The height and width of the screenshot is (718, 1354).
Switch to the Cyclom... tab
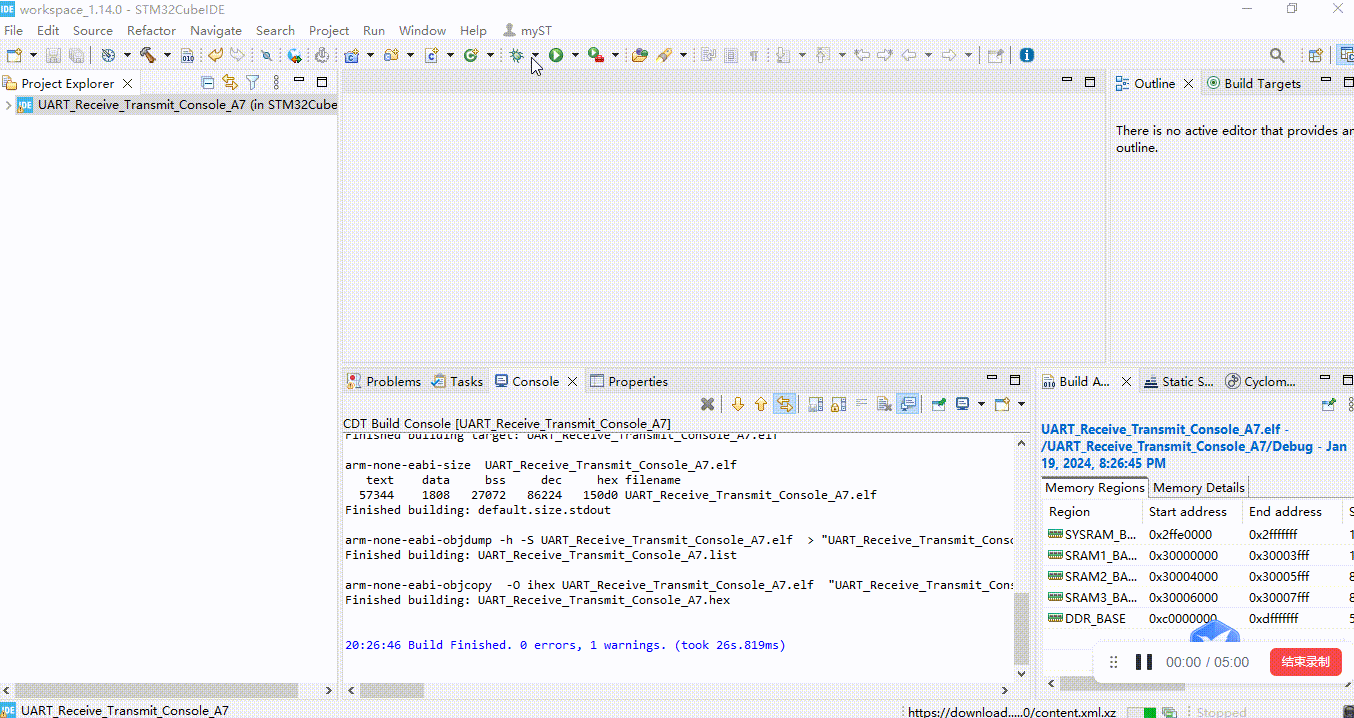1261,381
